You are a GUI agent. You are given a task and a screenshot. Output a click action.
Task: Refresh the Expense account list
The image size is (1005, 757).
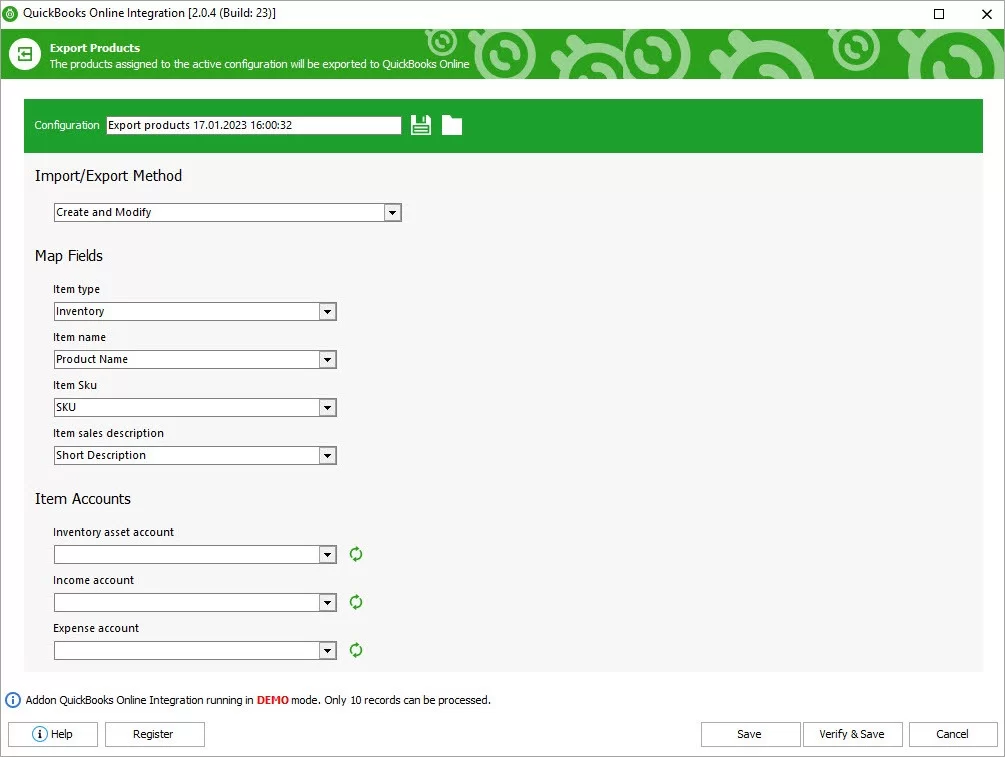(x=355, y=650)
